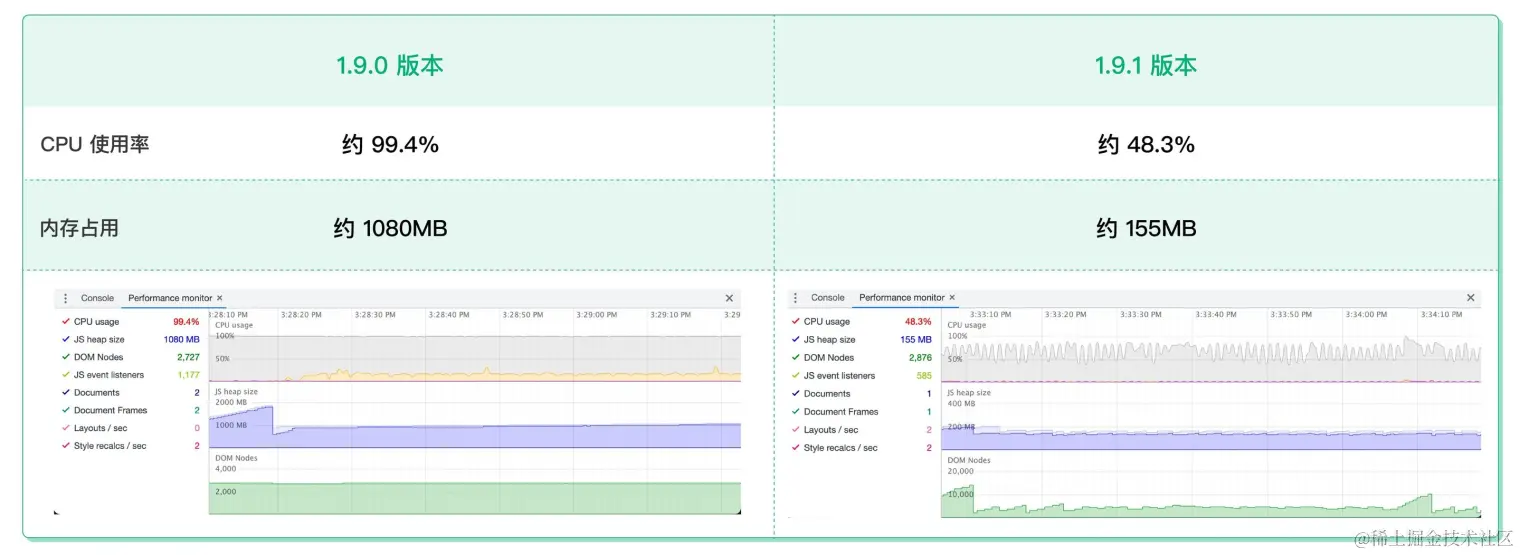The height and width of the screenshot is (555, 1520).
Task: Click the 48.3% CPU value in sidebar
Action: 918,322
